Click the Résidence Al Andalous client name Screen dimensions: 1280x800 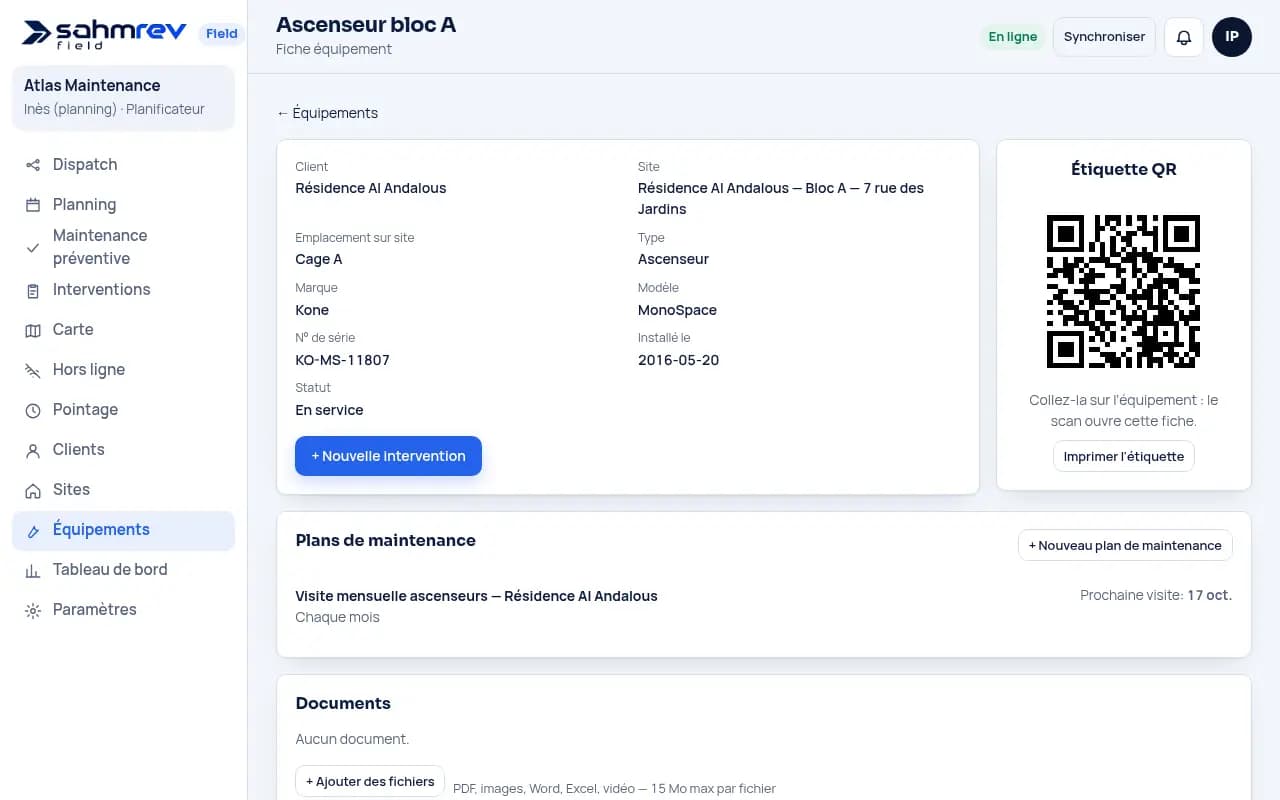coord(371,188)
